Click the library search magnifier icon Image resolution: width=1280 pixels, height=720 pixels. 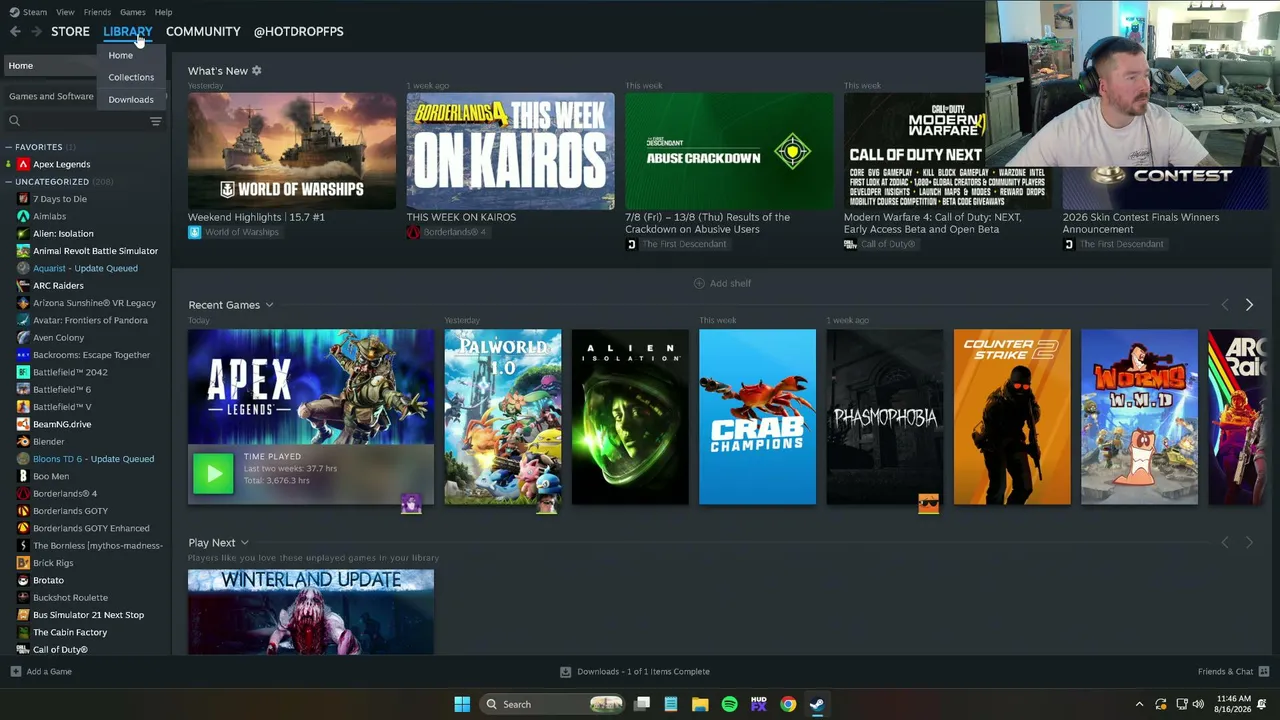tap(14, 121)
